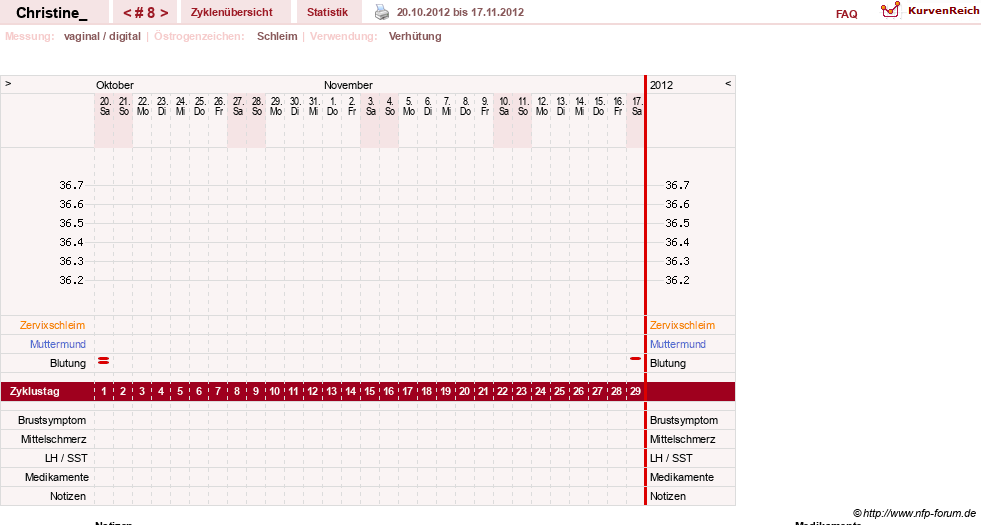This screenshot has height=525, width=981.
Task: Click the '31. Mi' date column header
Action: 314,106
